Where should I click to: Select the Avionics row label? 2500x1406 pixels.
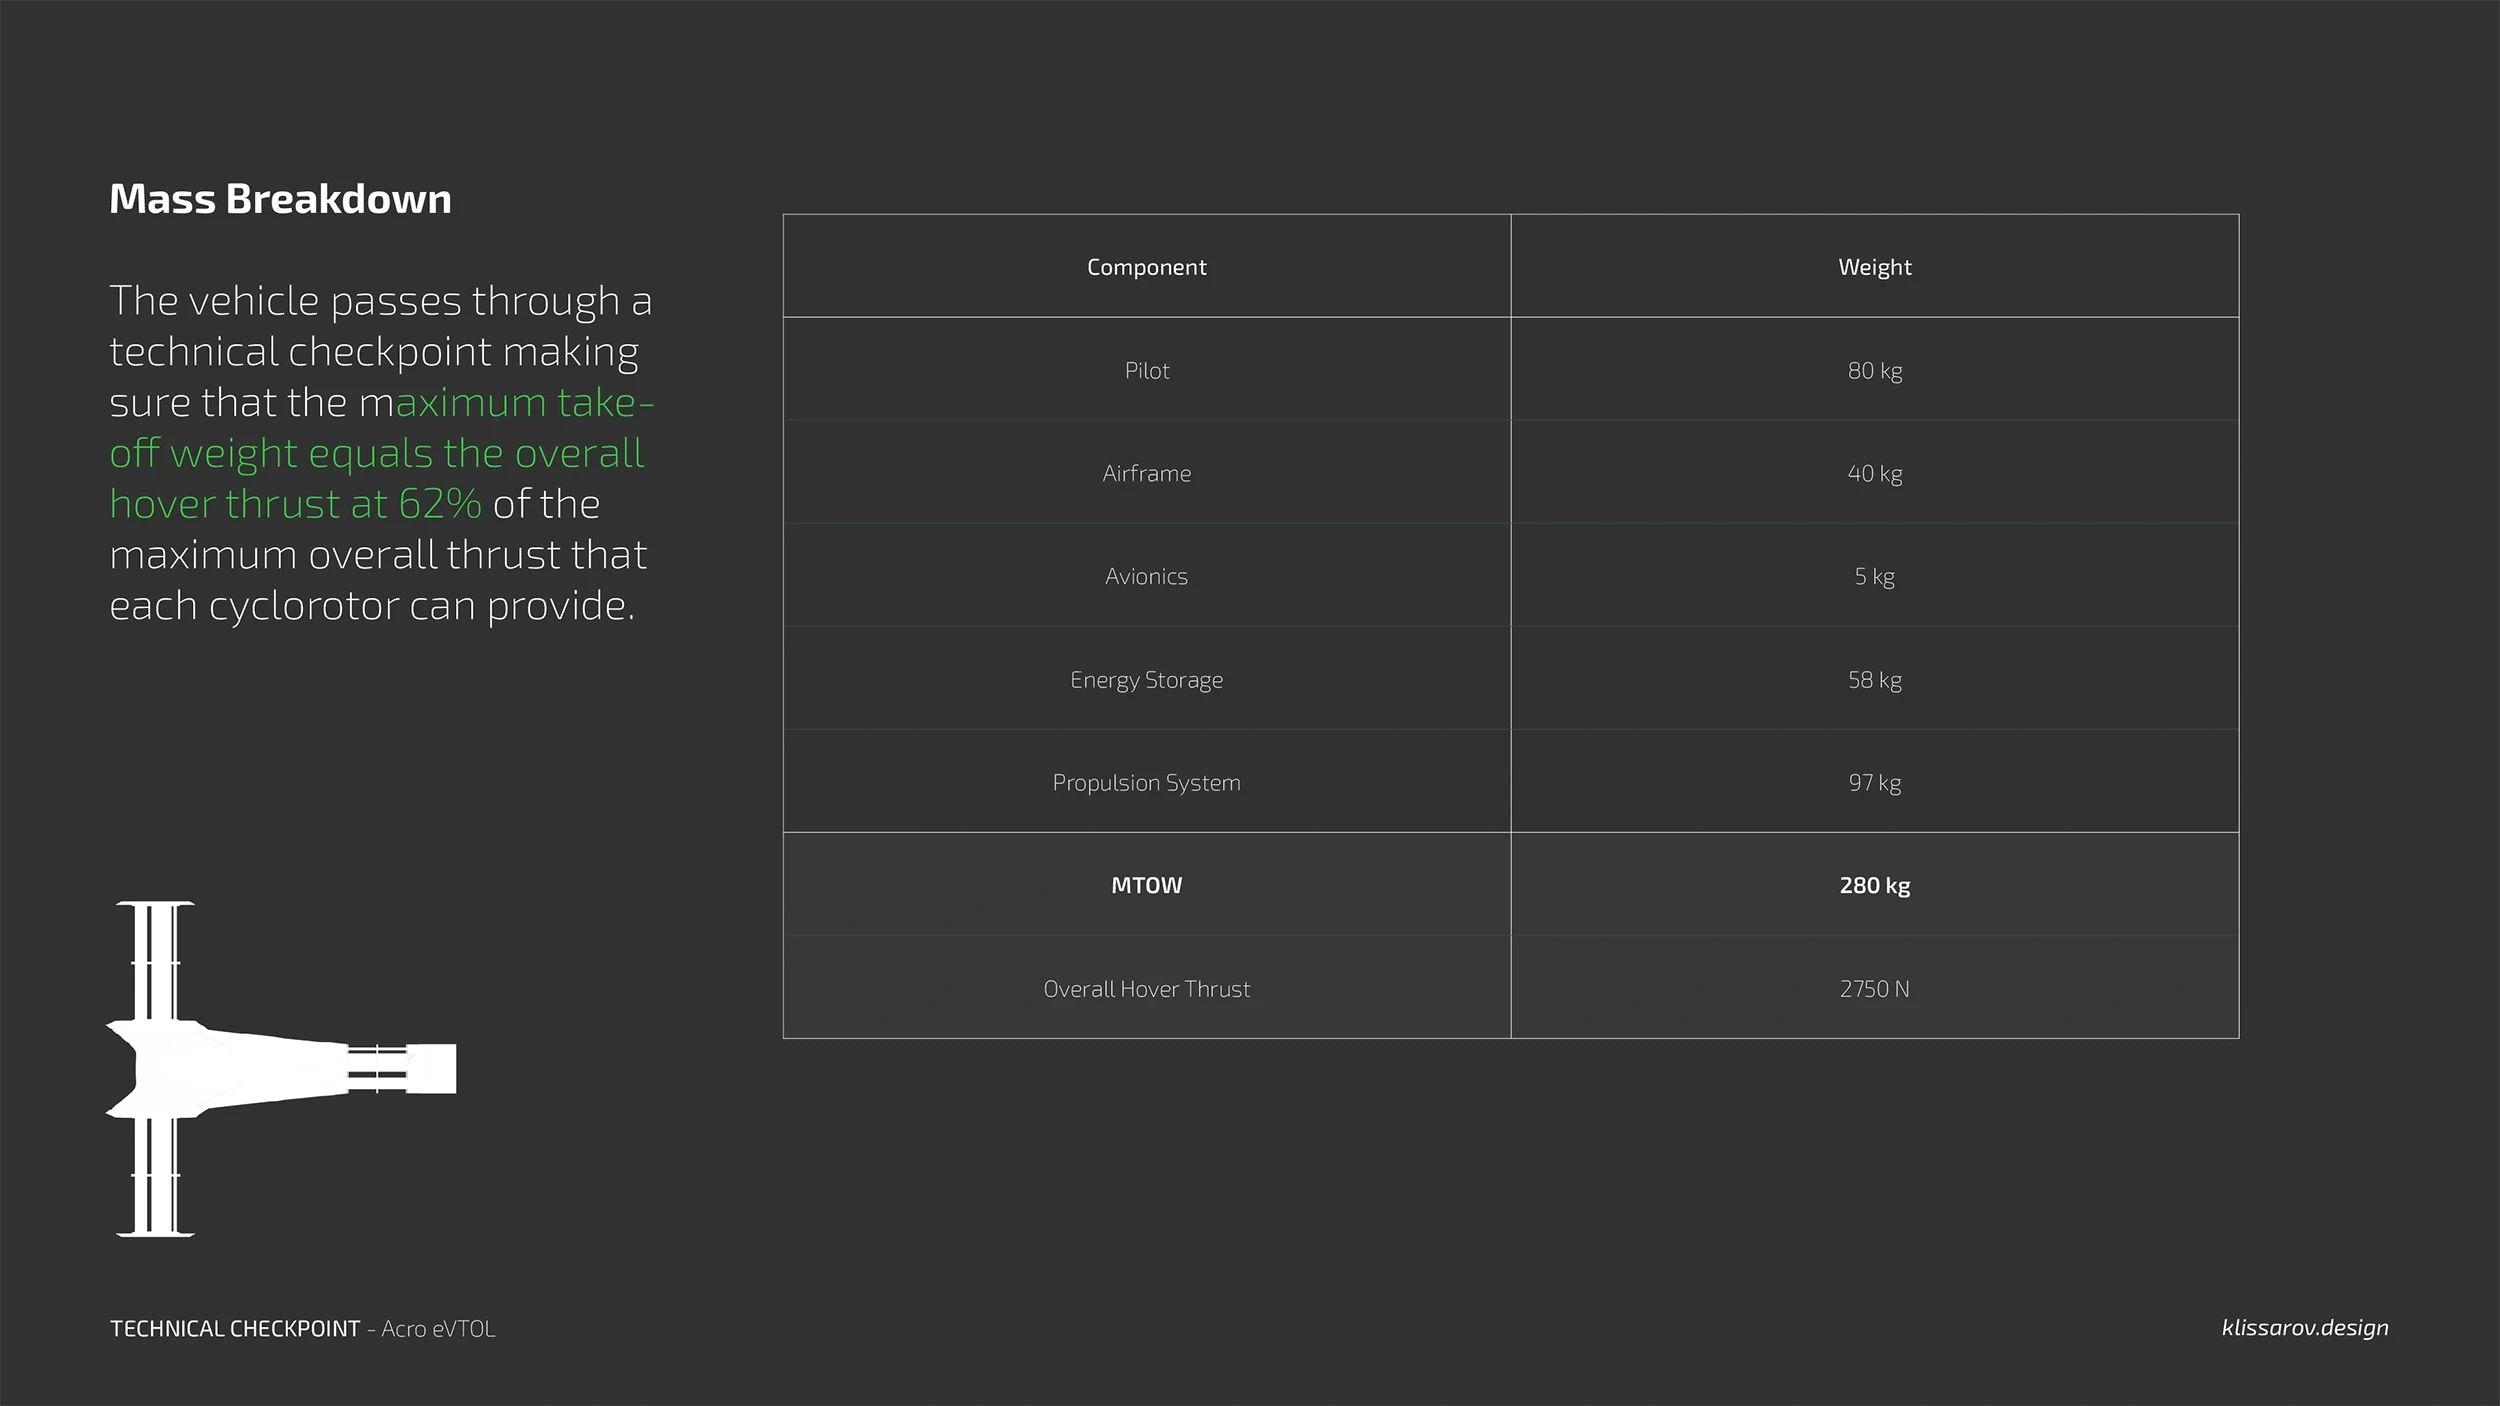tap(1146, 577)
